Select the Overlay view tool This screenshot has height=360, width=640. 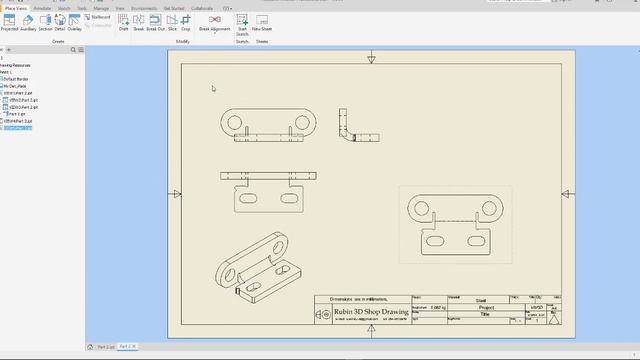click(x=74, y=22)
